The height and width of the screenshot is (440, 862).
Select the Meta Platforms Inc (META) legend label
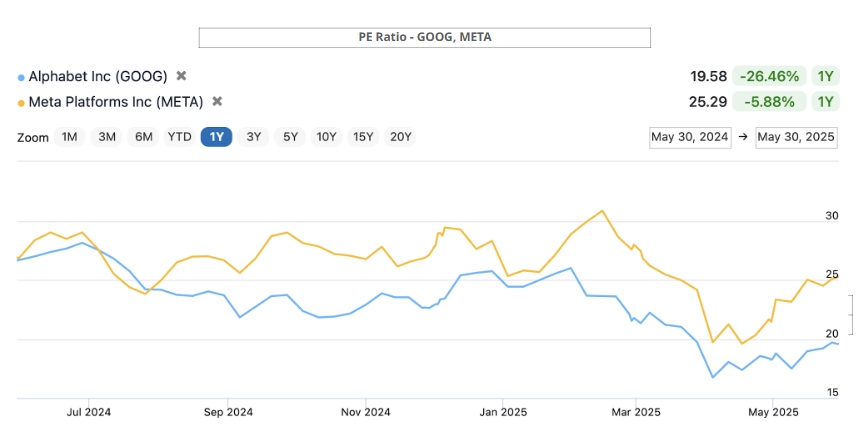tap(116, 102)
